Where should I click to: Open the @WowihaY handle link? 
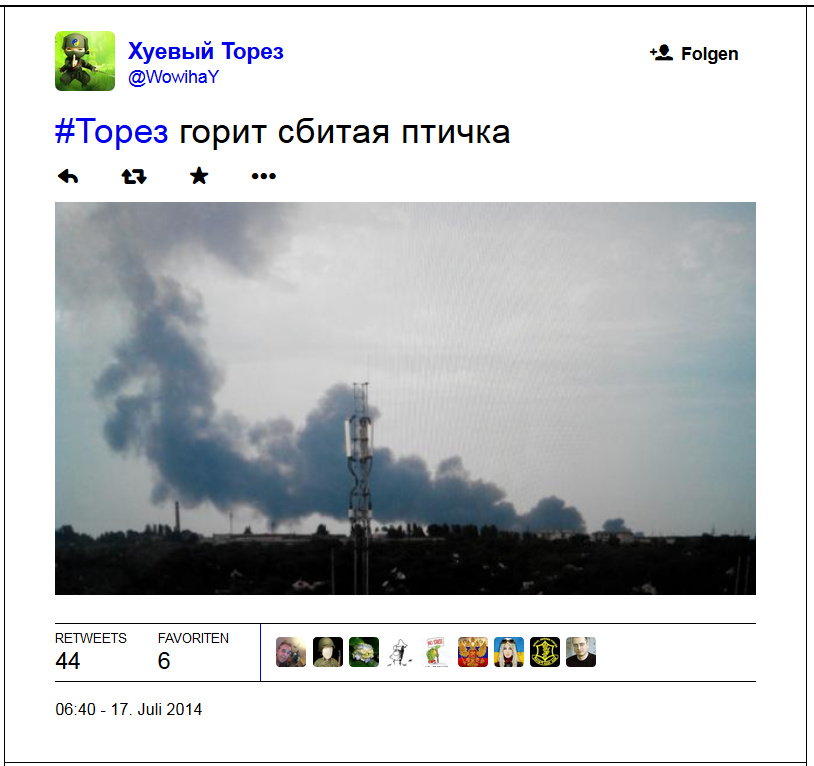click(173, 77)
